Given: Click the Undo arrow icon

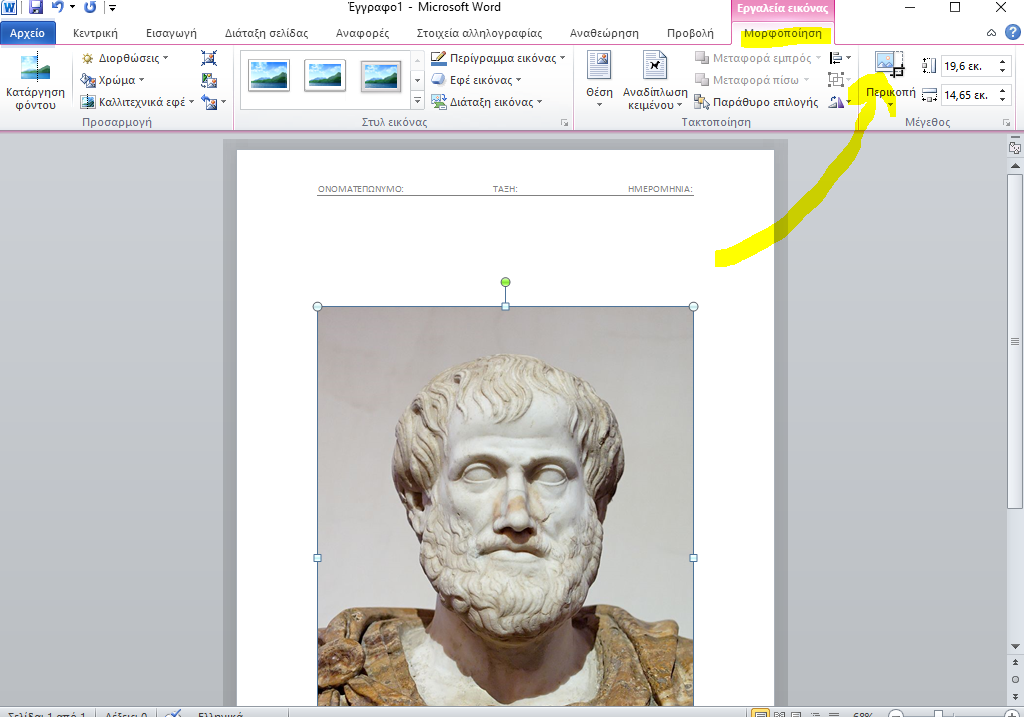Looking at the screenshot, I should (x=57, y=7).
